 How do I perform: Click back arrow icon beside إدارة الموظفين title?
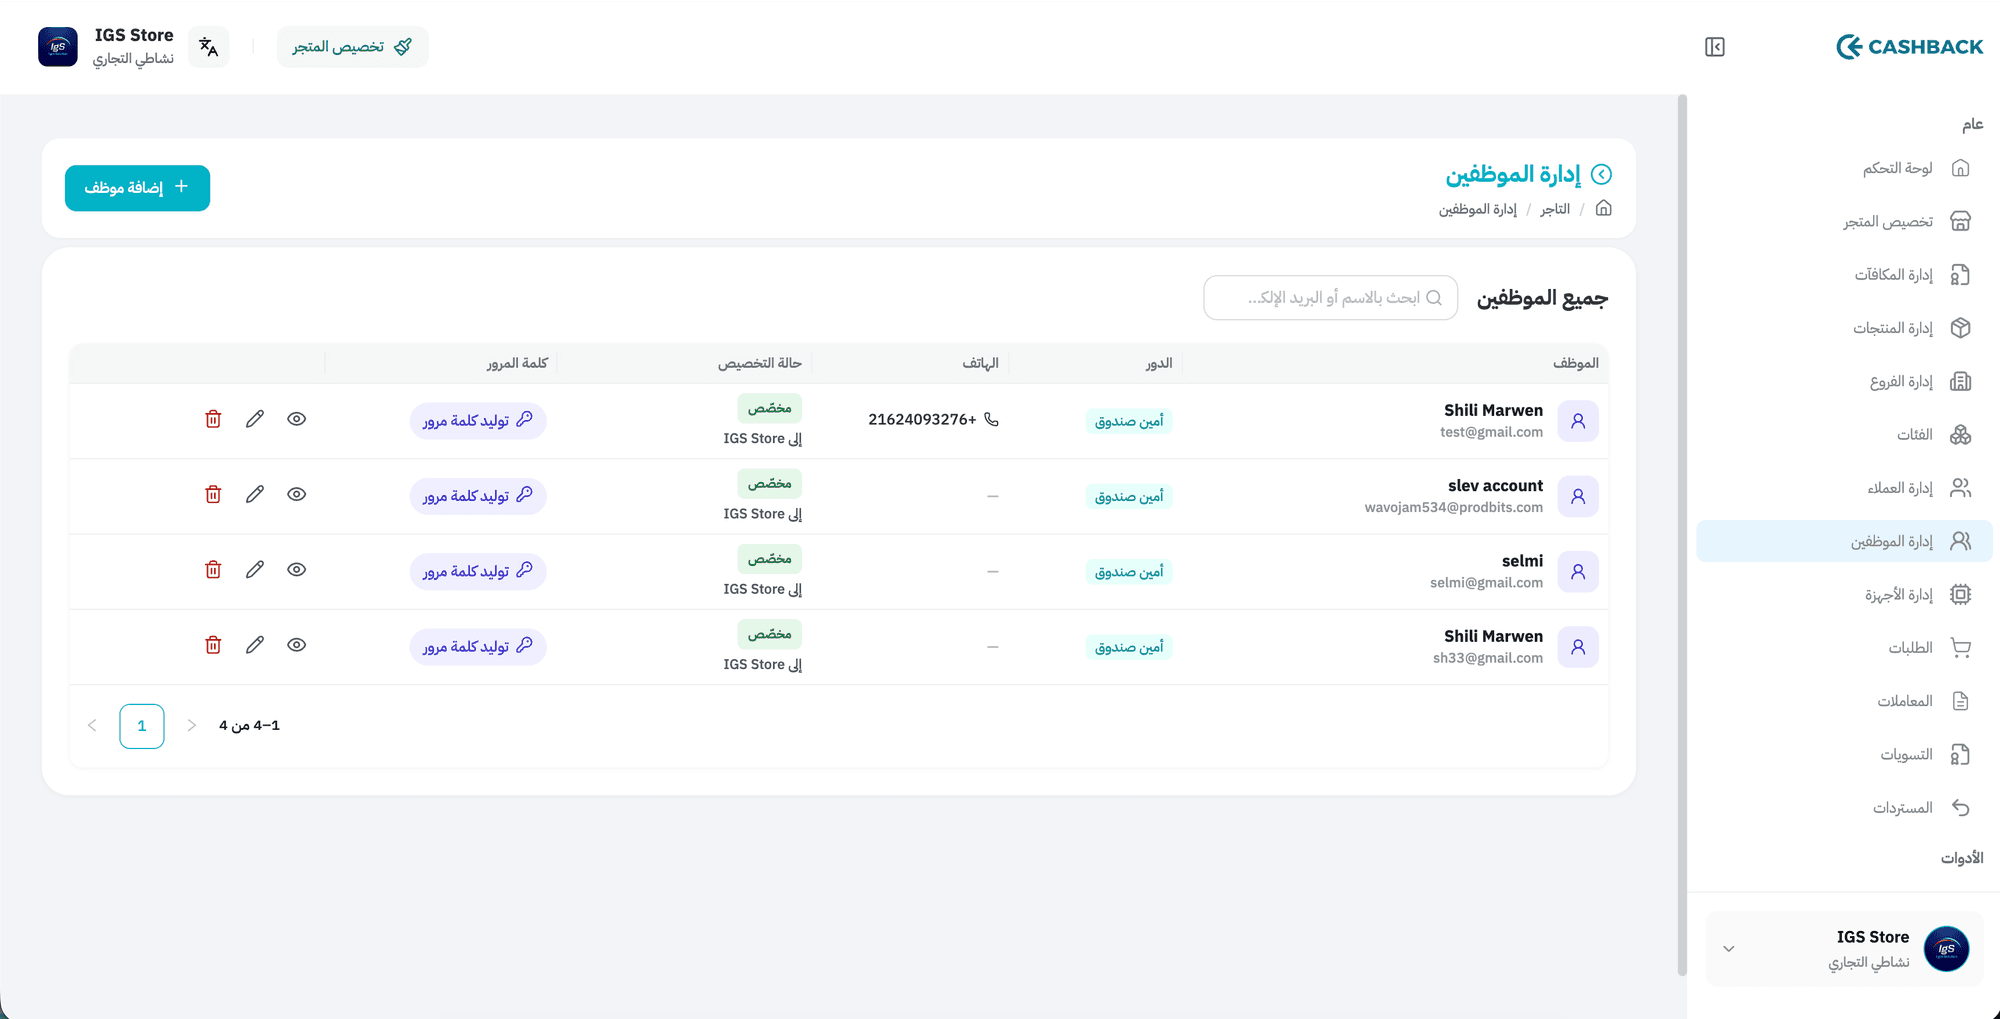pyautogui.click(x=1602, y=174)
